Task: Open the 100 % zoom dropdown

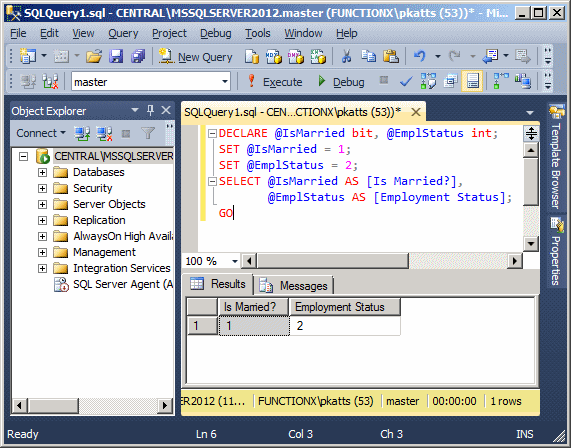Action: click(235, 261)
